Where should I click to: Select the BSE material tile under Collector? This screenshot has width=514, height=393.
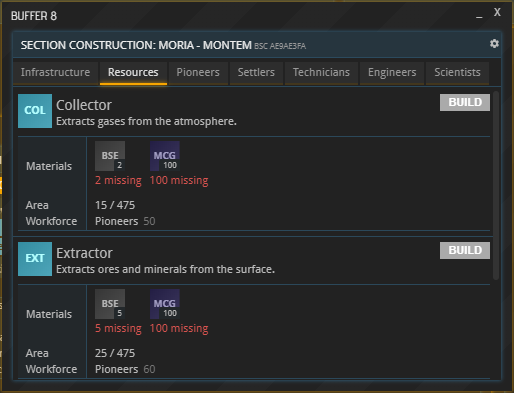[110, 156]
